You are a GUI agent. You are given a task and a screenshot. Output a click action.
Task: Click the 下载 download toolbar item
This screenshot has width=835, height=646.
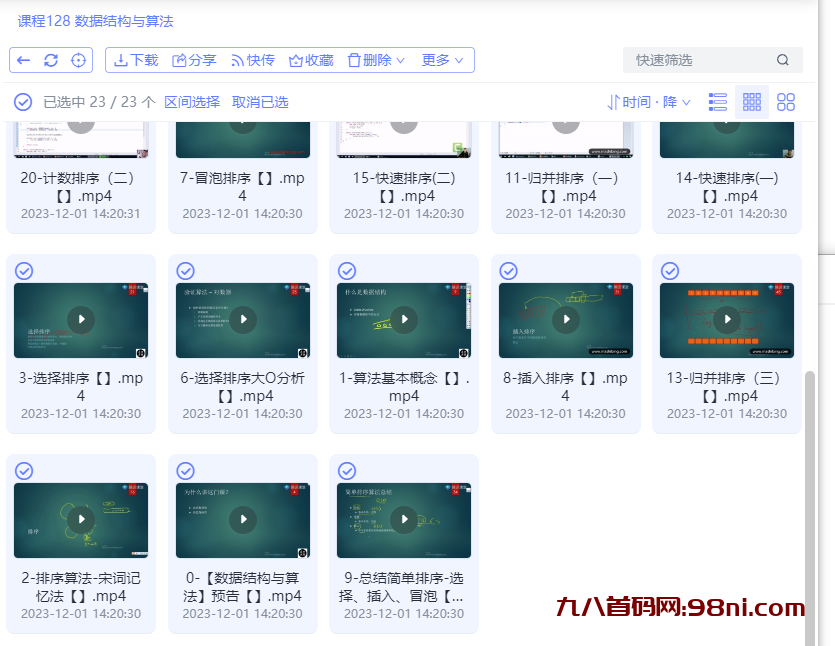click(x=135, y=60)
